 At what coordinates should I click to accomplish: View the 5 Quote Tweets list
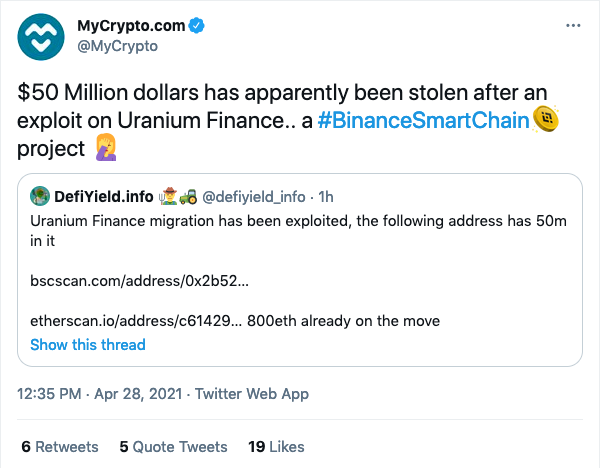click(x=173, y=446)
